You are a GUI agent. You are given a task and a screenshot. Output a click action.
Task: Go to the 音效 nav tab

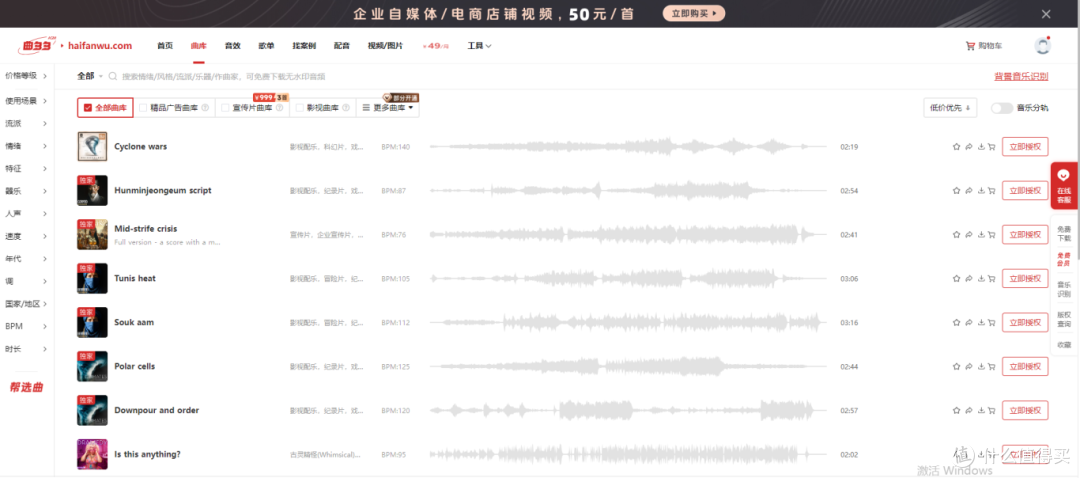point(232,46)
